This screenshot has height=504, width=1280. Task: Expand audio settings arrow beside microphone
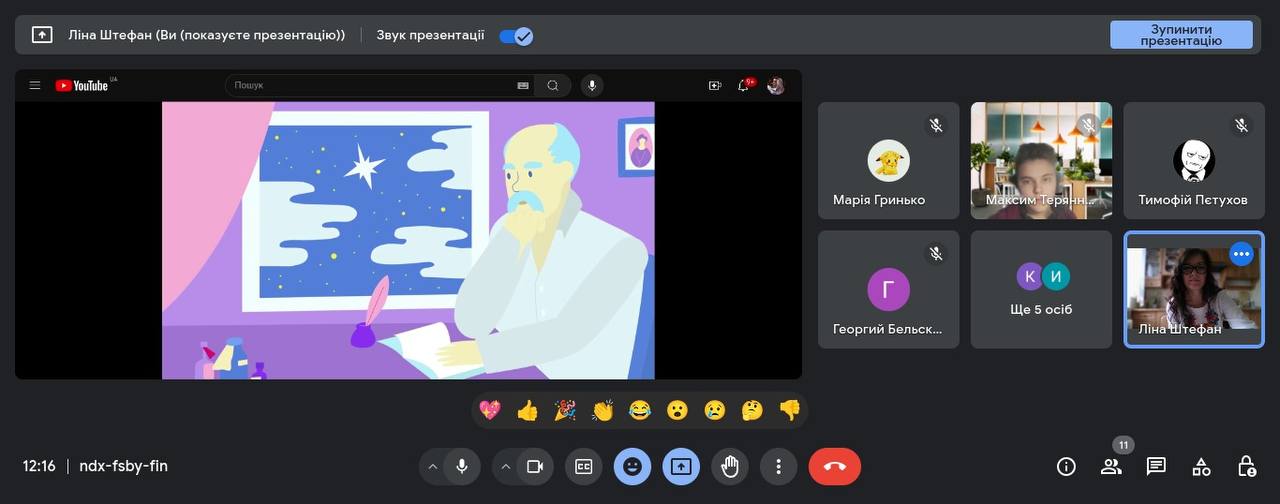click(x=432, y=466)
